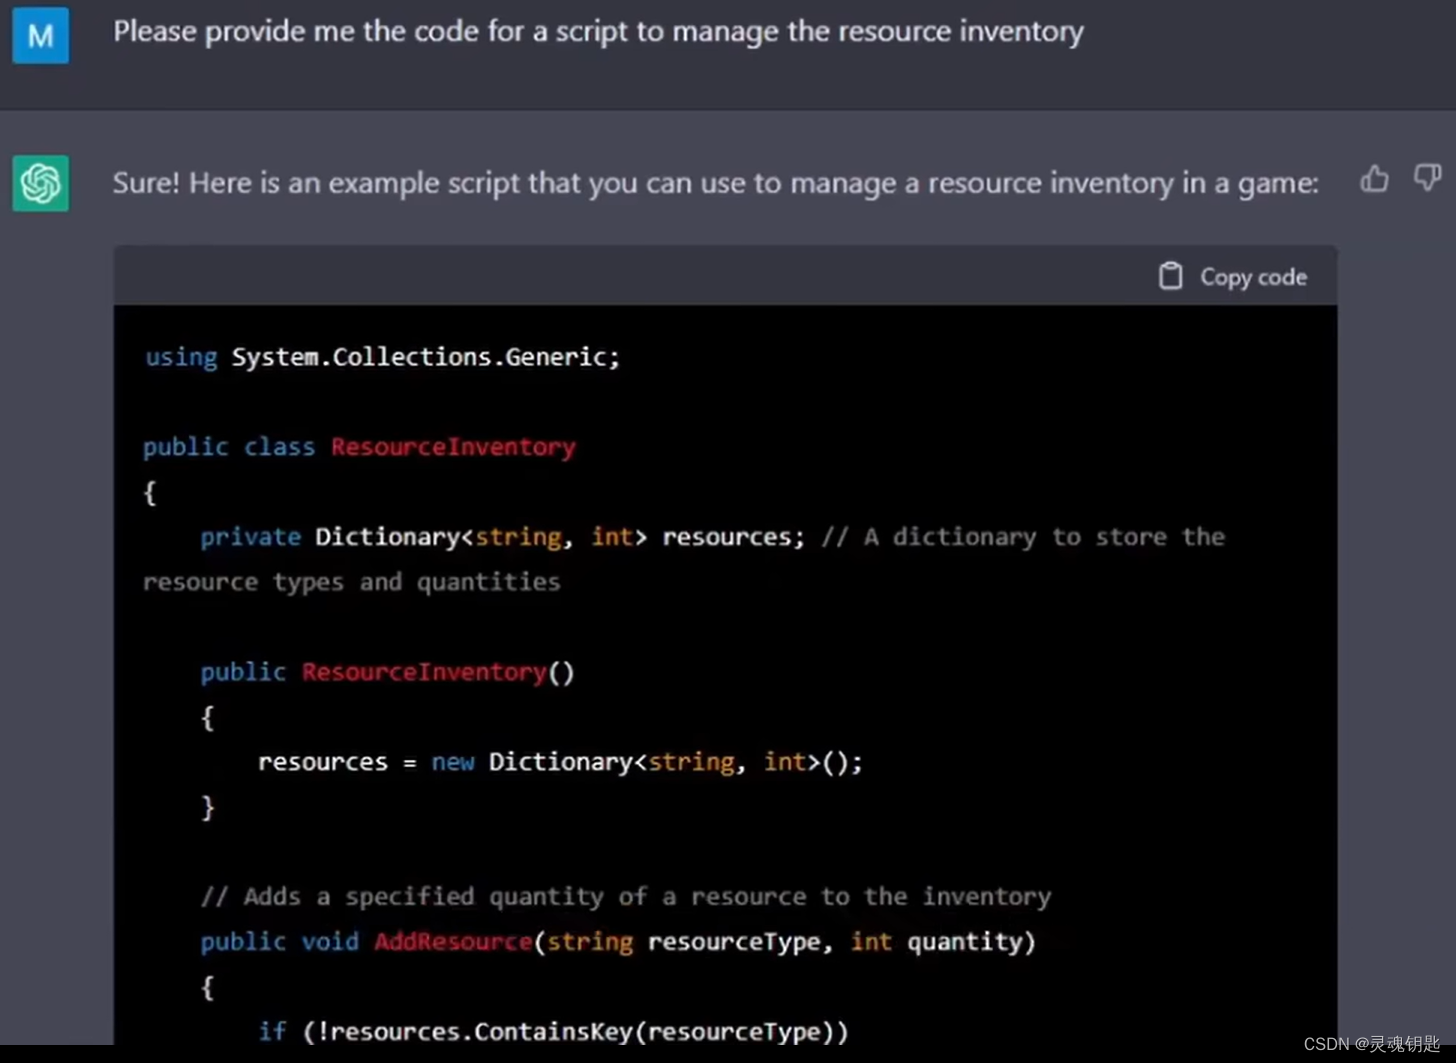Click the ChatGPT logo avatar
Image resolution: width=1456 pixels, height=1063 pixels.
click(41, 183)
